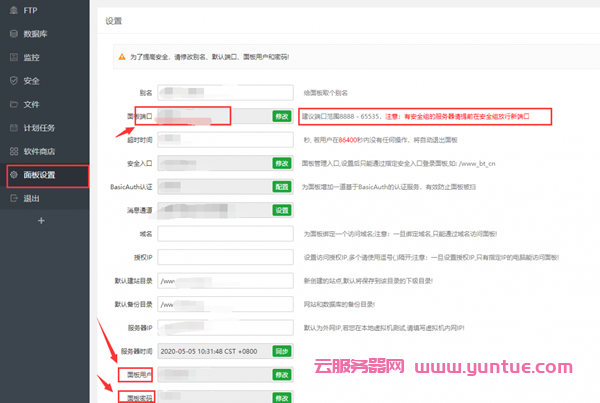This screenshot has height=403, width=600.
Task: Click the exit icon beside 退出
Action: [14, 198]
